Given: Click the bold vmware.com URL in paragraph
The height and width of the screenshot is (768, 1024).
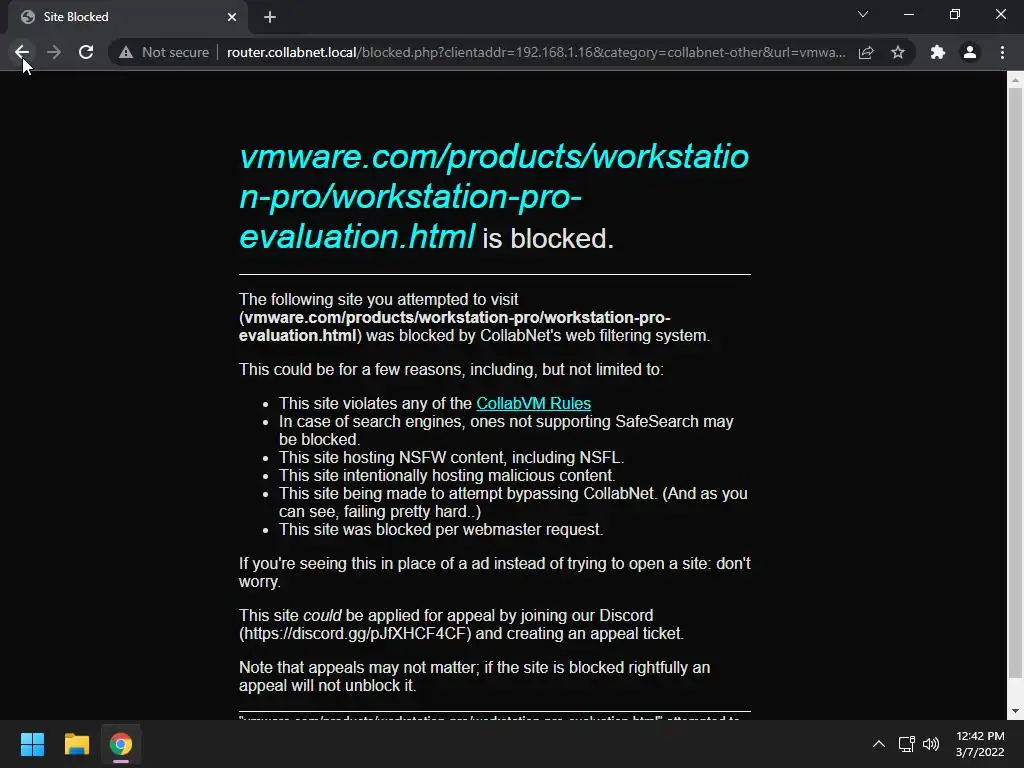Looking at the screenshot, I should 456,327.
